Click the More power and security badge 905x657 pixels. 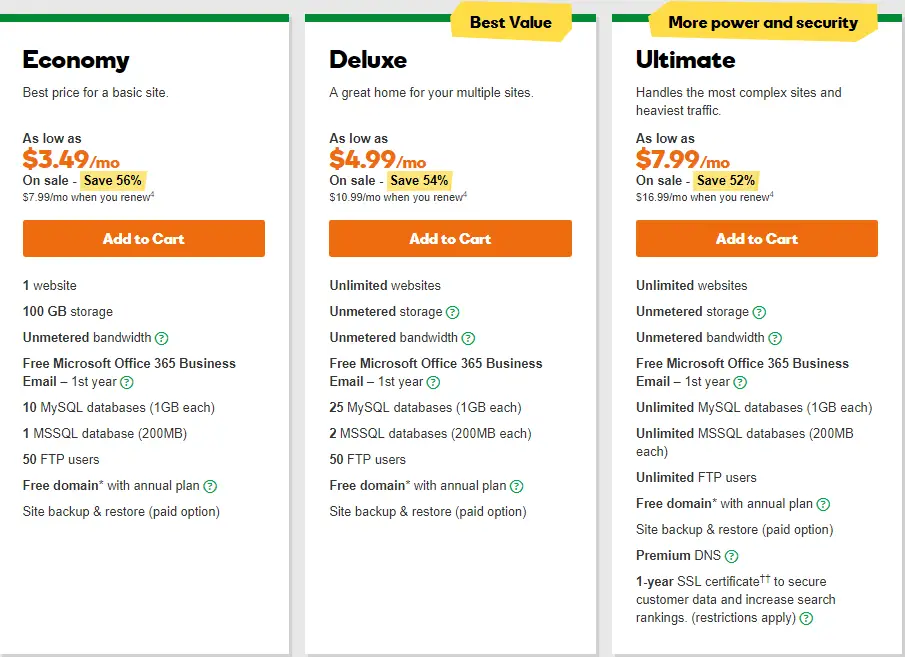tap(763, 23)
